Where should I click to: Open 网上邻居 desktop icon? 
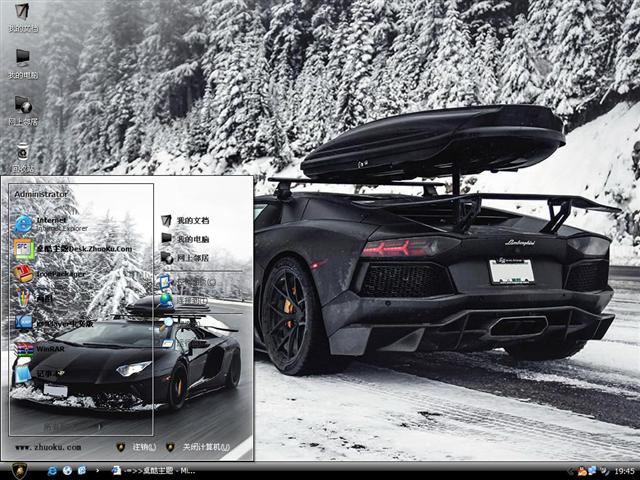point(23,111)
